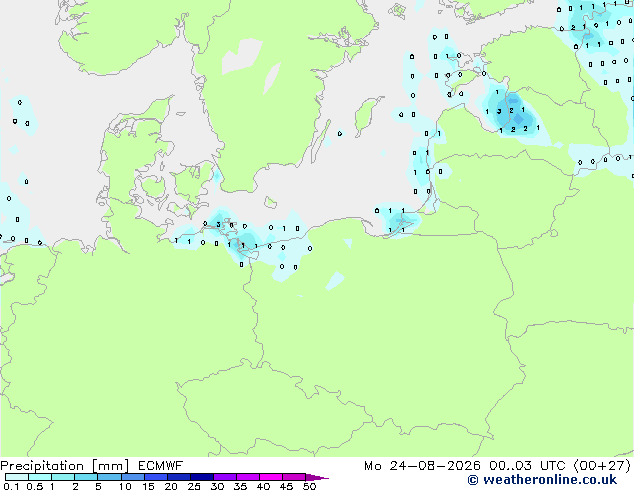Click the '25' legend label
Image resolution: width=634 pixels, height=490 pixels.
tap(194, 486)
